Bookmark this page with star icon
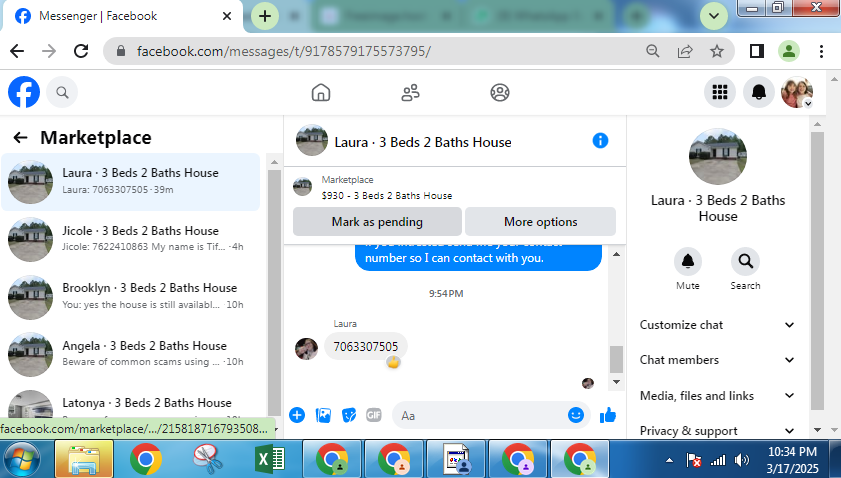This screenshot has width=841, height=478. tap(717, 52)
